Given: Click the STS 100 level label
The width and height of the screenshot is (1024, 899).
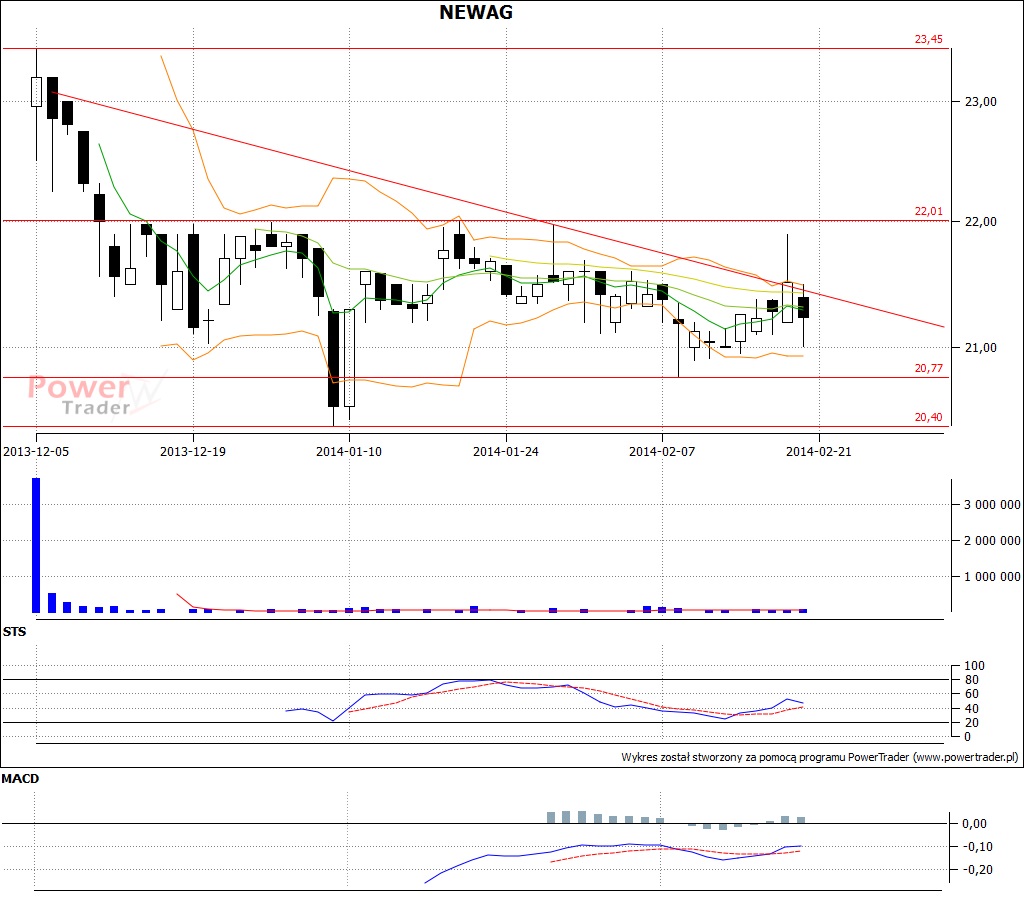Looking at the screenshot, I should 974,666.
